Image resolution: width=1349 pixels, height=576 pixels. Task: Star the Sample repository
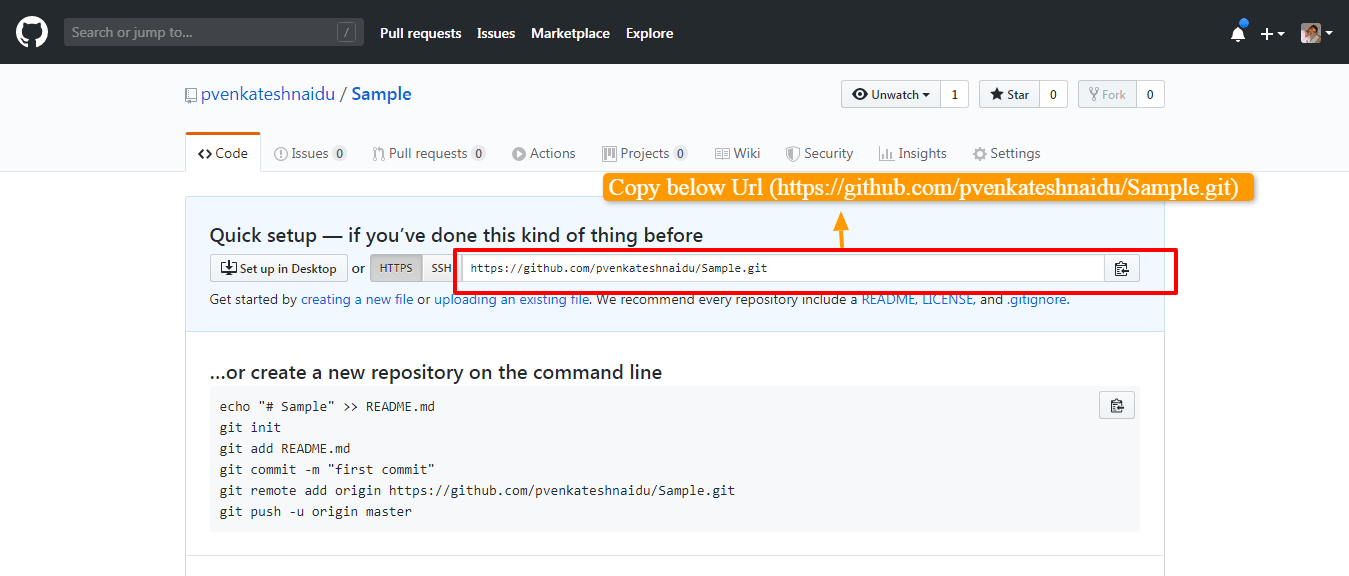[x=1009, y=93]
